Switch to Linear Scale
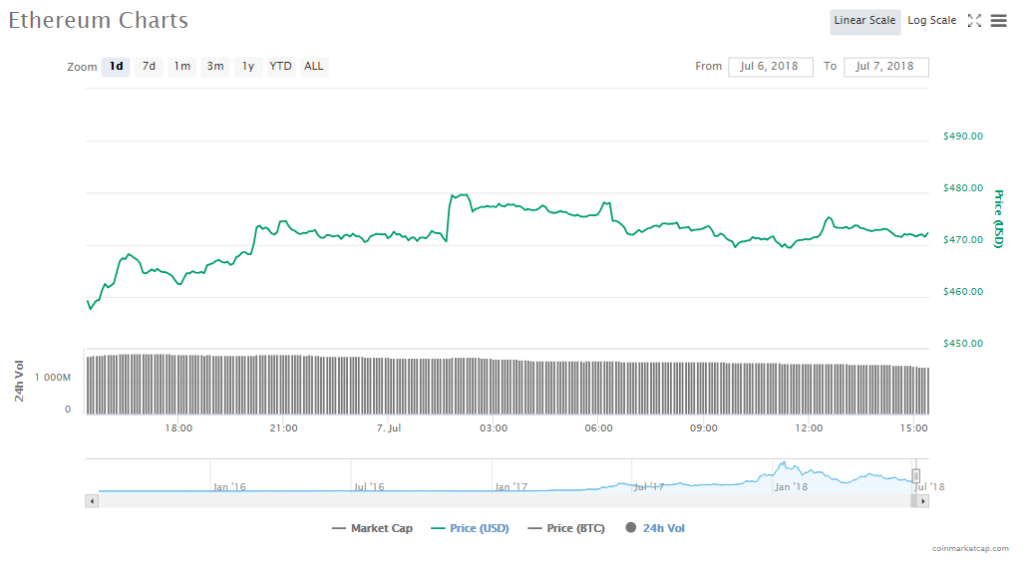Viewport: 1024px width, 564px height. pos(864,21)
